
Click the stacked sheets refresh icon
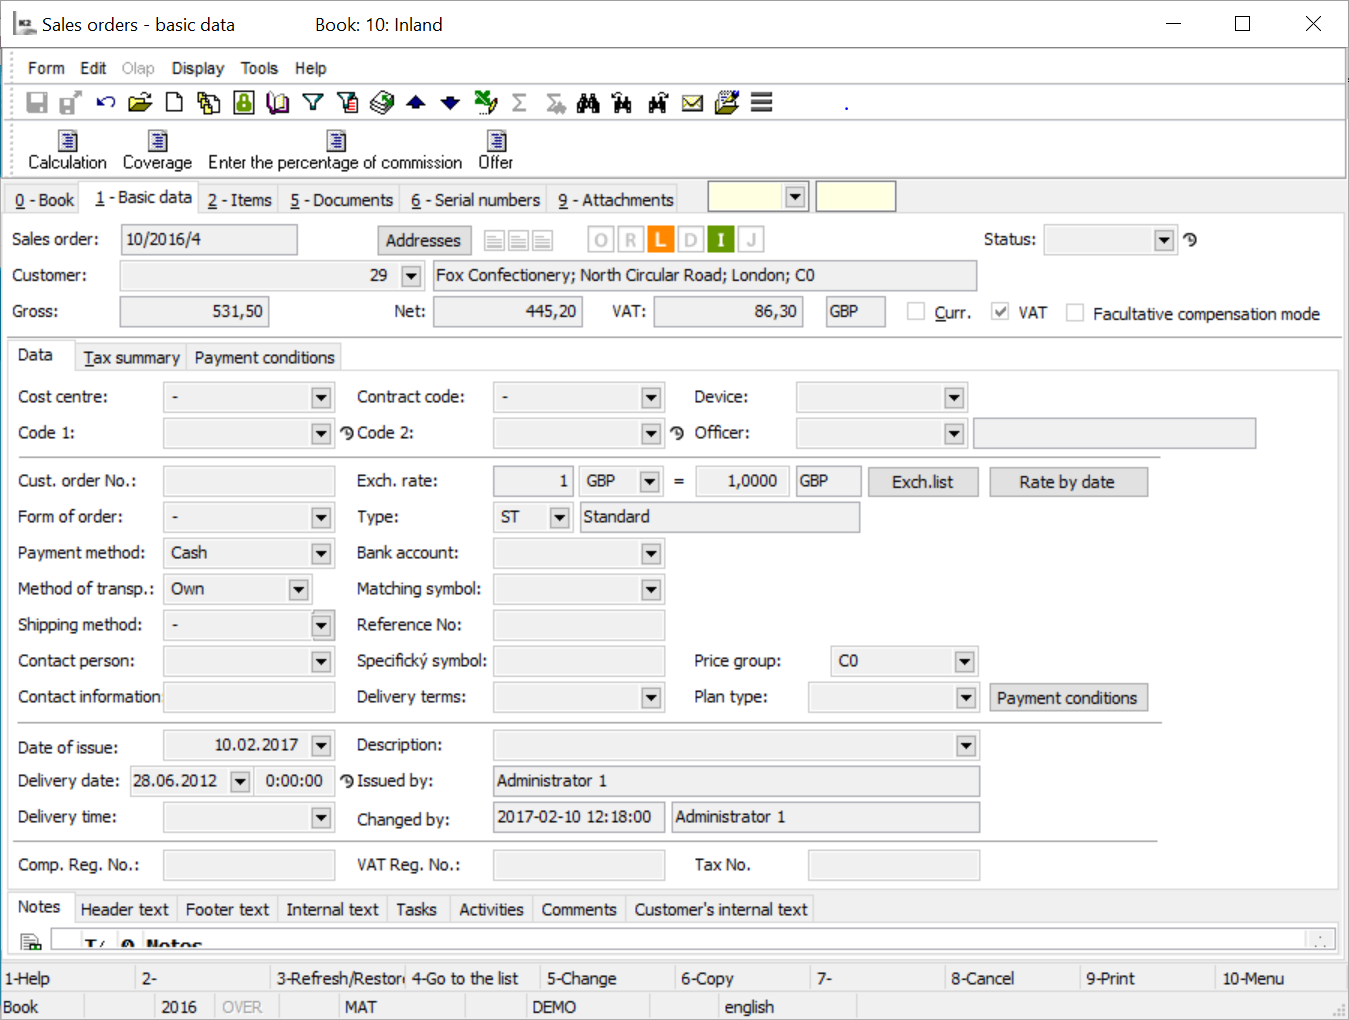[x=382, y=102]
